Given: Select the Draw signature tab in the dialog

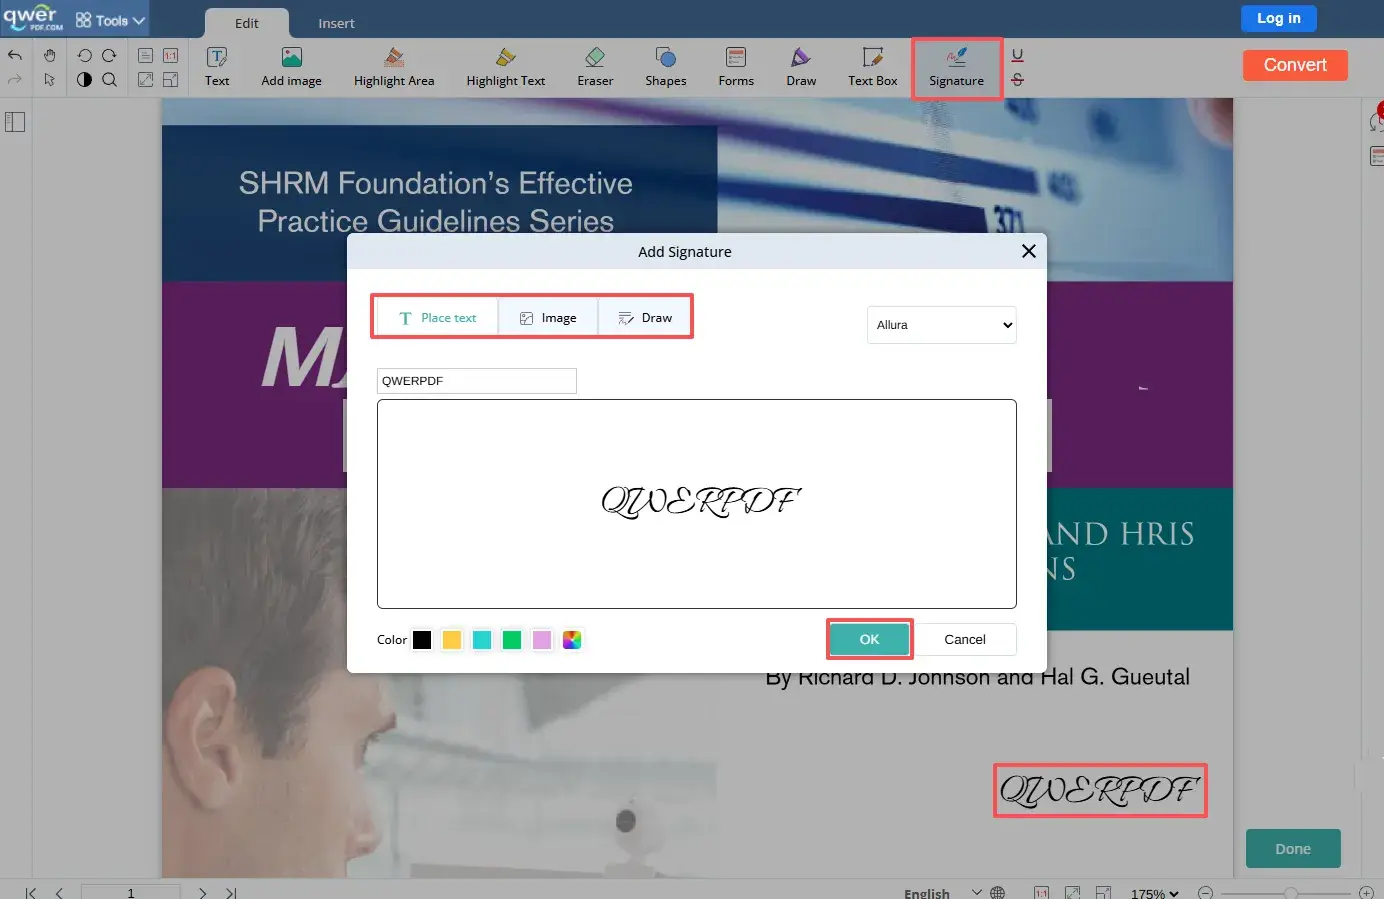Looking at the screenshot, I should pos(645,318).
